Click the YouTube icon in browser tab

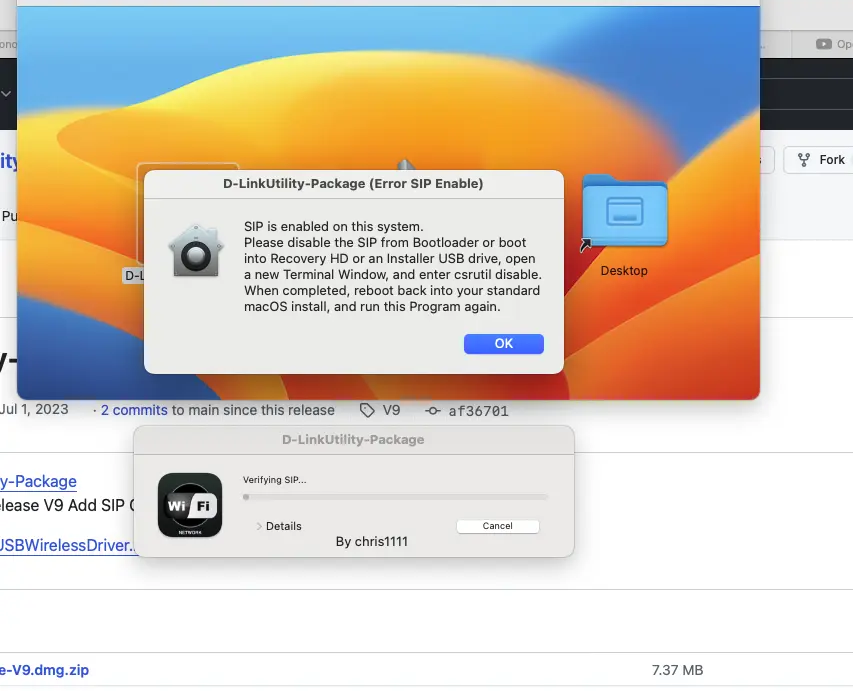(x=824, y=44)
